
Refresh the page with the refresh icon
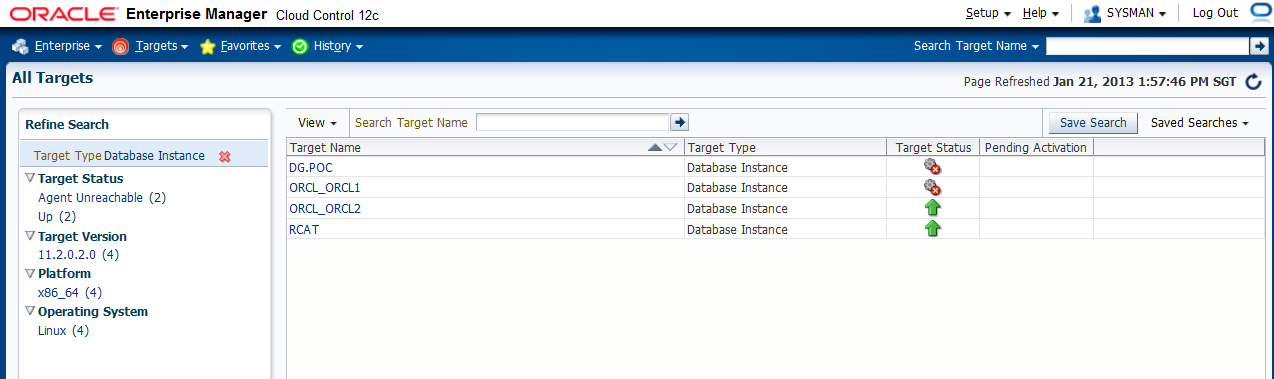tap(1254, 82)
